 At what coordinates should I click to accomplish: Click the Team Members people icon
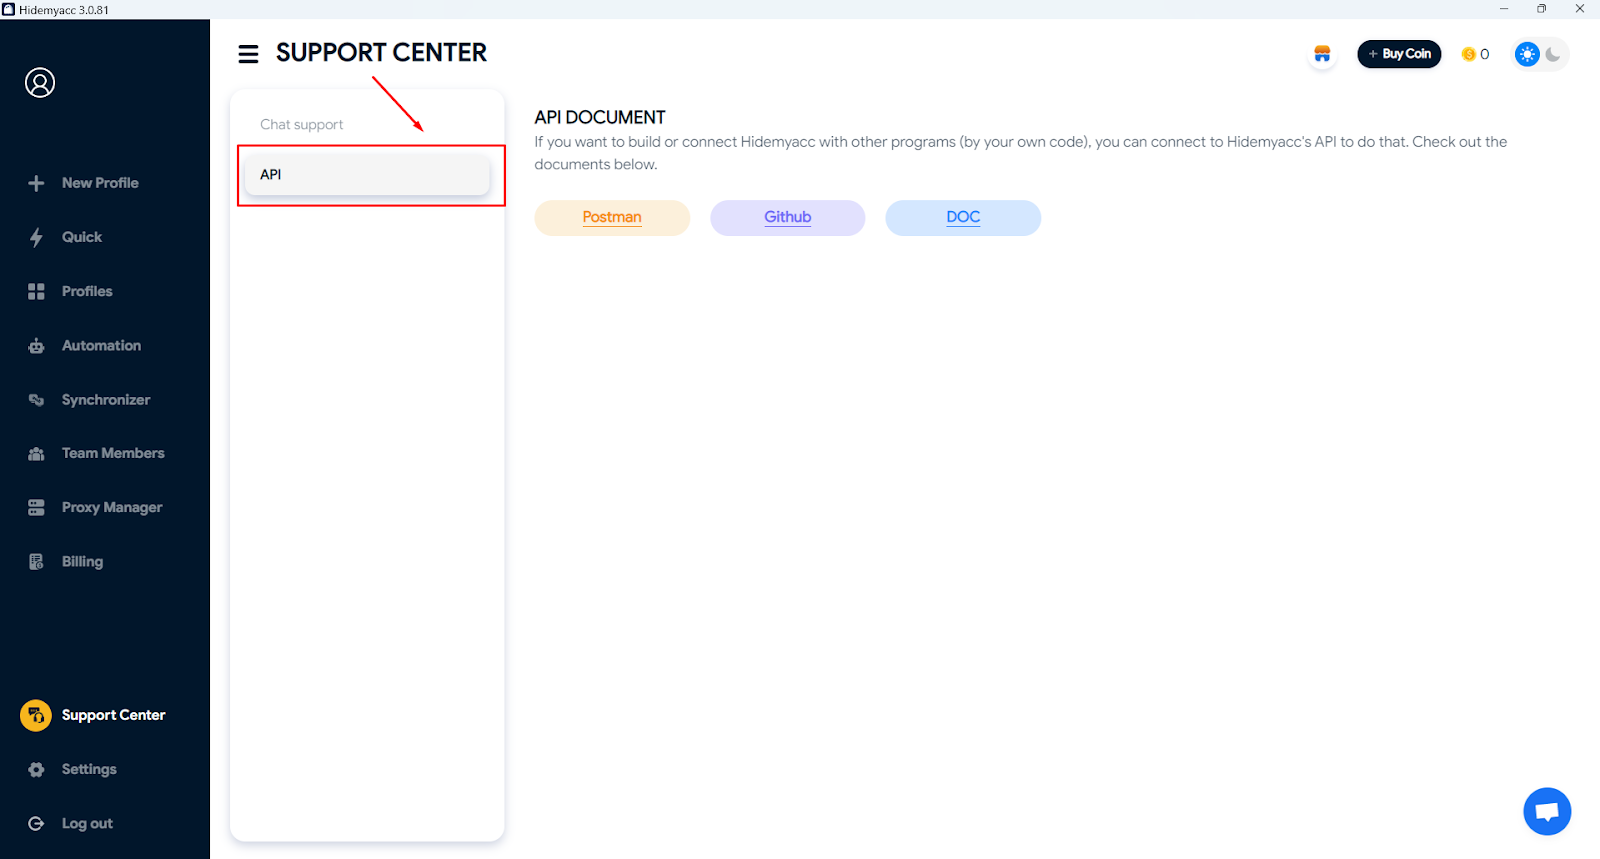[36, 454]
